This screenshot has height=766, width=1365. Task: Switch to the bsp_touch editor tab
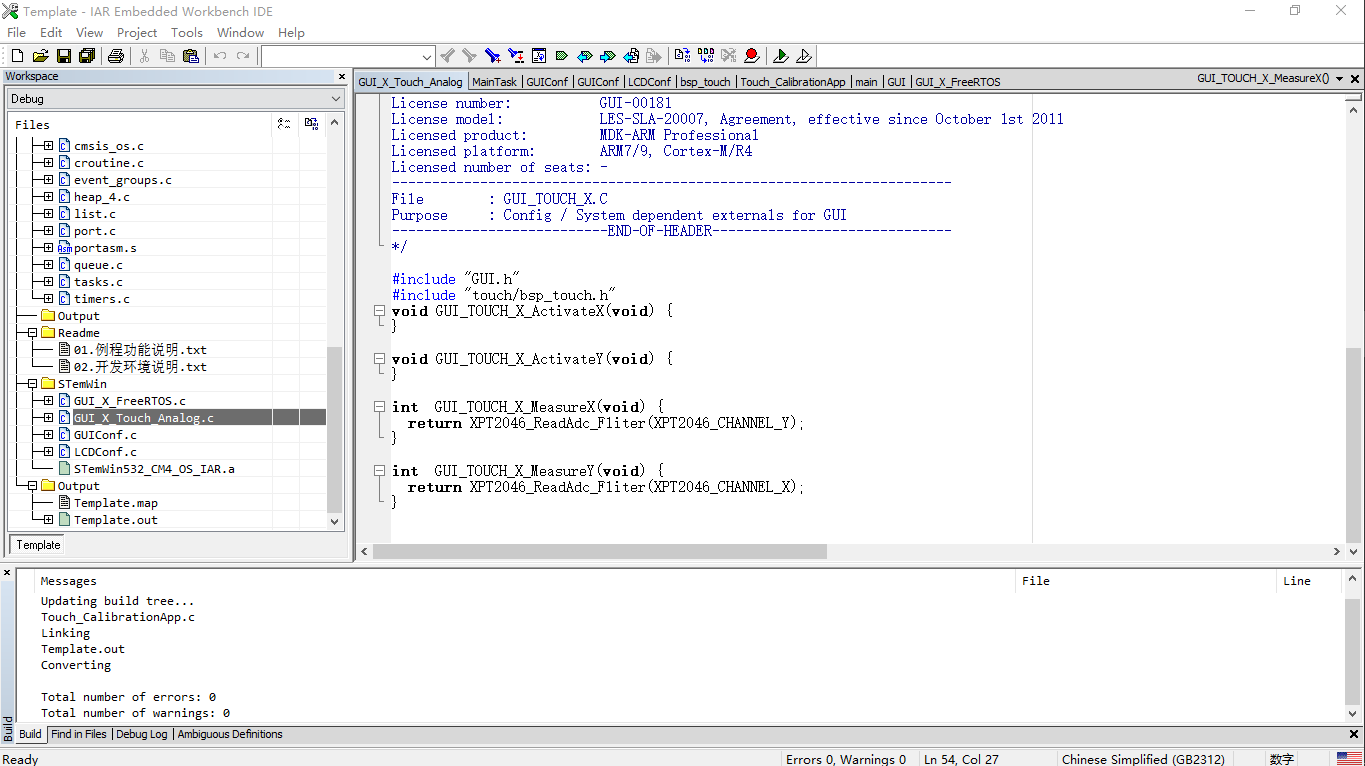coord(705,82)
